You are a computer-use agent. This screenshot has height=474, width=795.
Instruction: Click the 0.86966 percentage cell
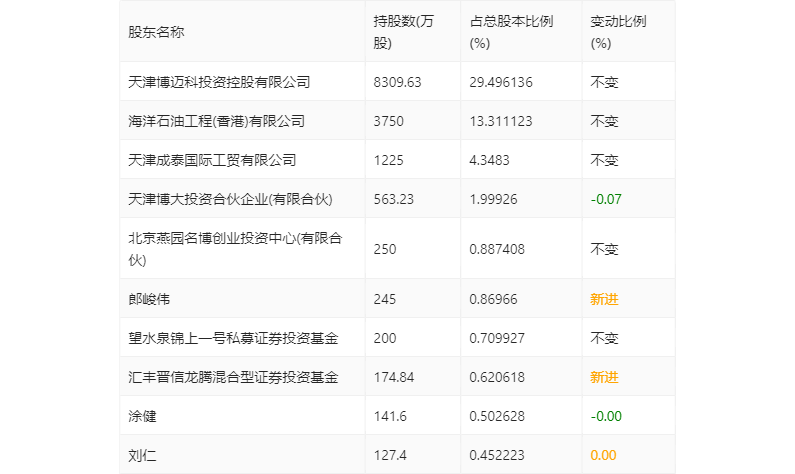(493, 299)
